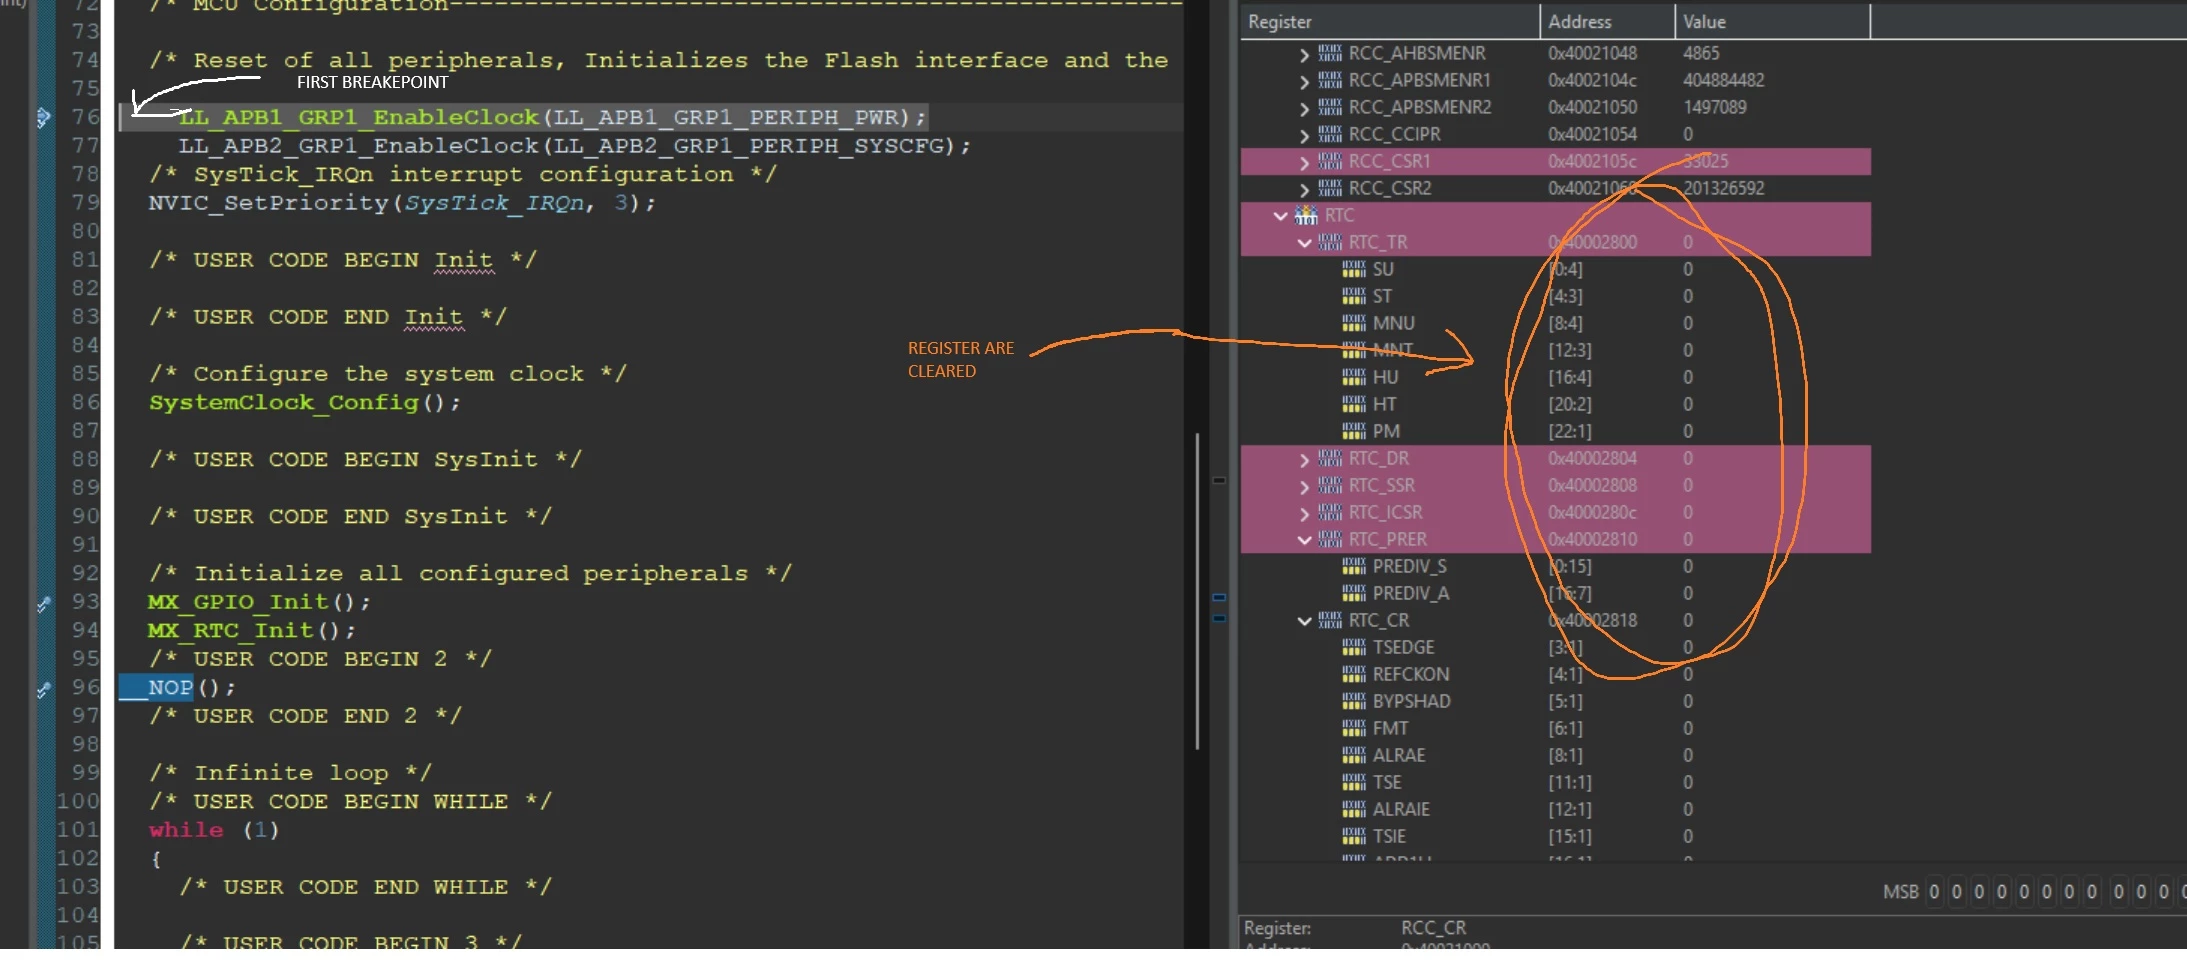Select the REFCKON bit field icon
Image resolution: width=2187 pixels, height=980 pixels.
pyautogui.click(x=1354, y=674)
